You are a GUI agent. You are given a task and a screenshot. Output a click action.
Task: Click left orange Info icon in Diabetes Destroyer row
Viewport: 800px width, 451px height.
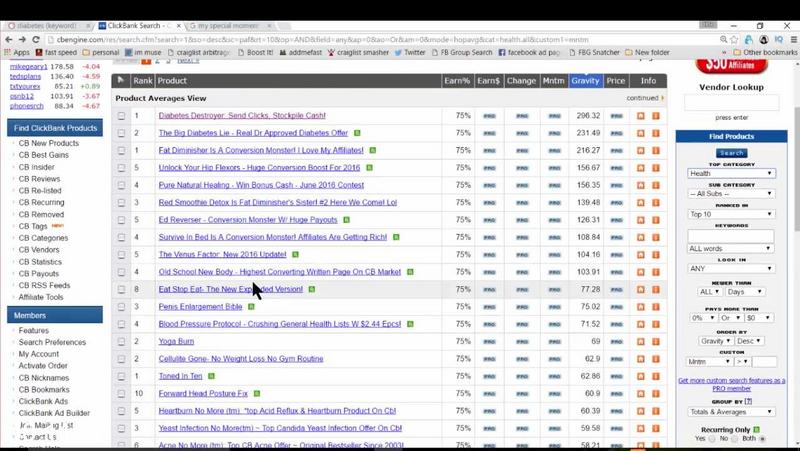pyautogui.click(x=641, y=116)
